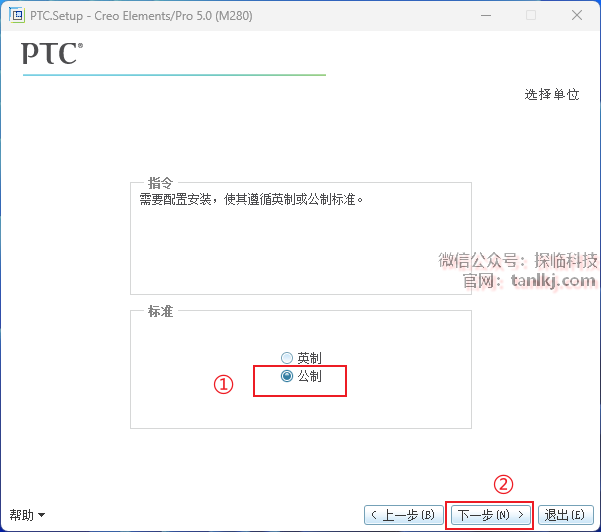Click the 选择单位 heading text
This screenshot has height=532, width=601.
tap(552, 94)
